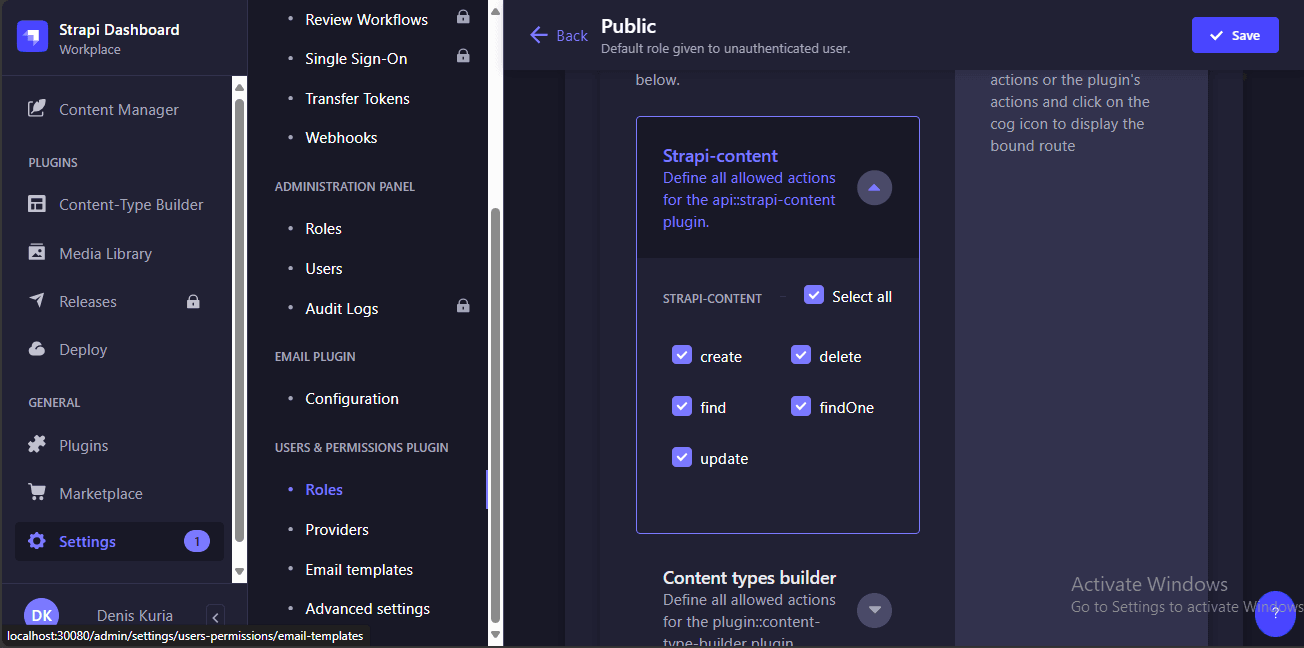Click the Back arrow icon
Viewport: 1304px width, 648px height.
pyautogui.click(x=539, y=35)
